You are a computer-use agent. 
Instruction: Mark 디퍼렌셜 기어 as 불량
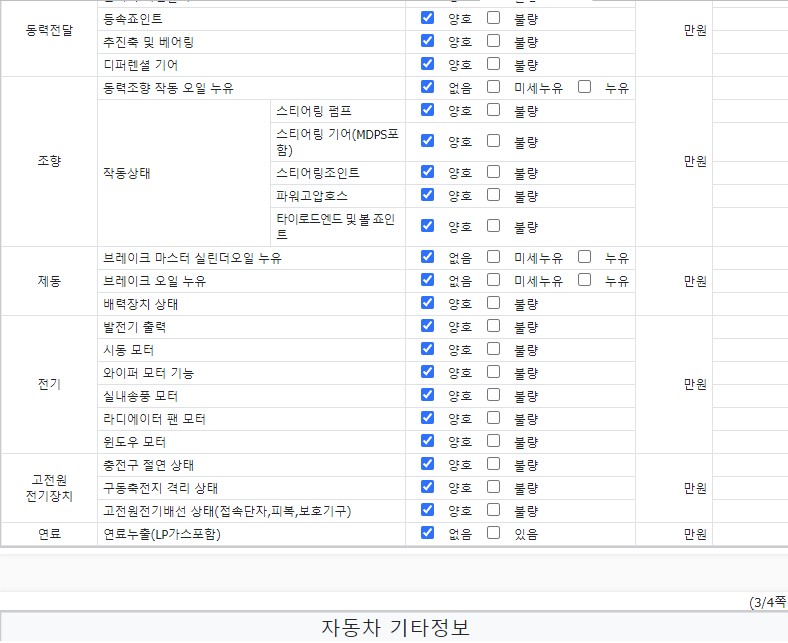493,64
